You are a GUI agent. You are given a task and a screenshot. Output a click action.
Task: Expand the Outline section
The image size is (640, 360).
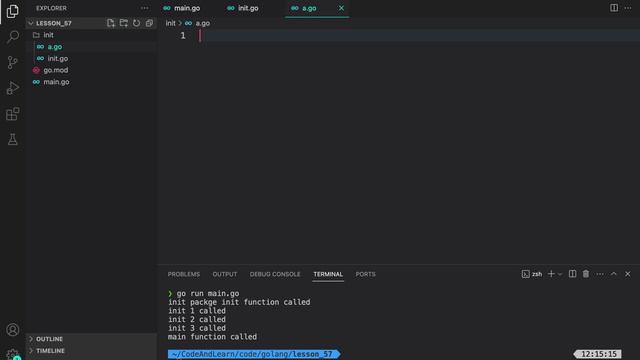(x=91, y=339)
